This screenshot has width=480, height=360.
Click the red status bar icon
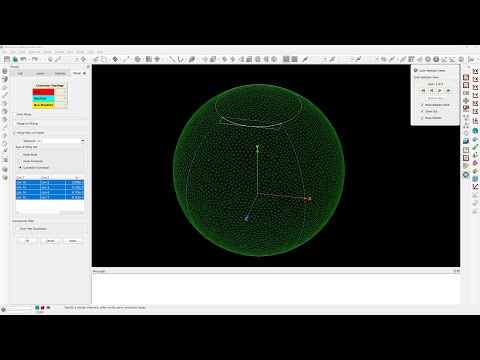coord(42,307)
